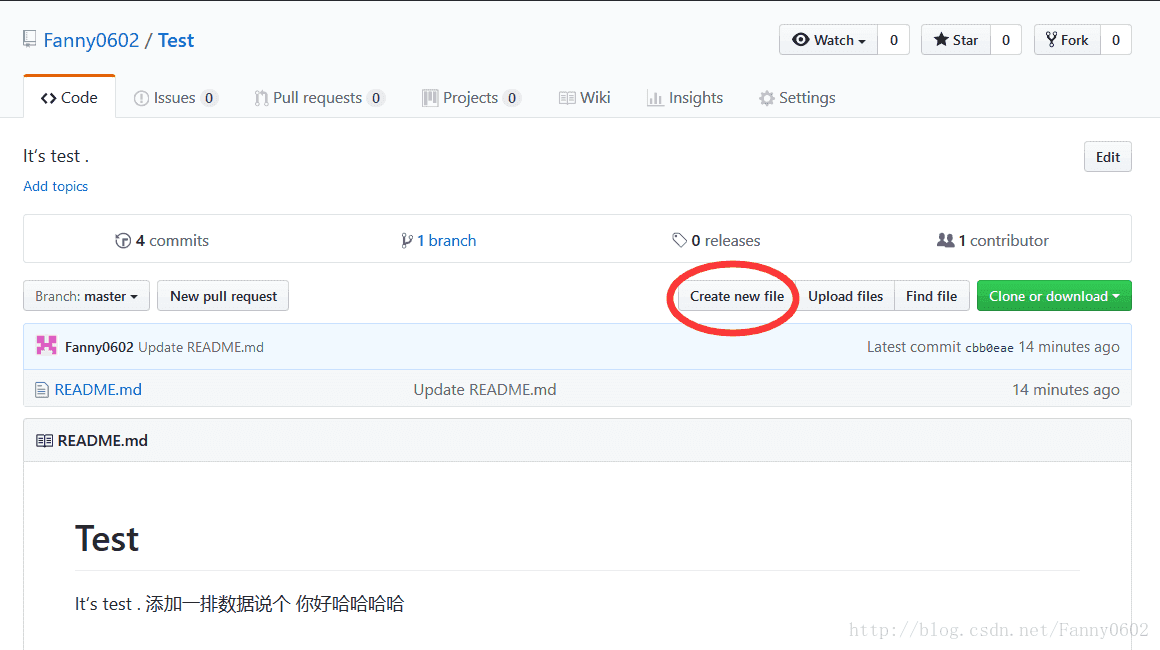Click the contributors people icon
The width and height of the screenshot is (1160, 650).
(945, 240)
